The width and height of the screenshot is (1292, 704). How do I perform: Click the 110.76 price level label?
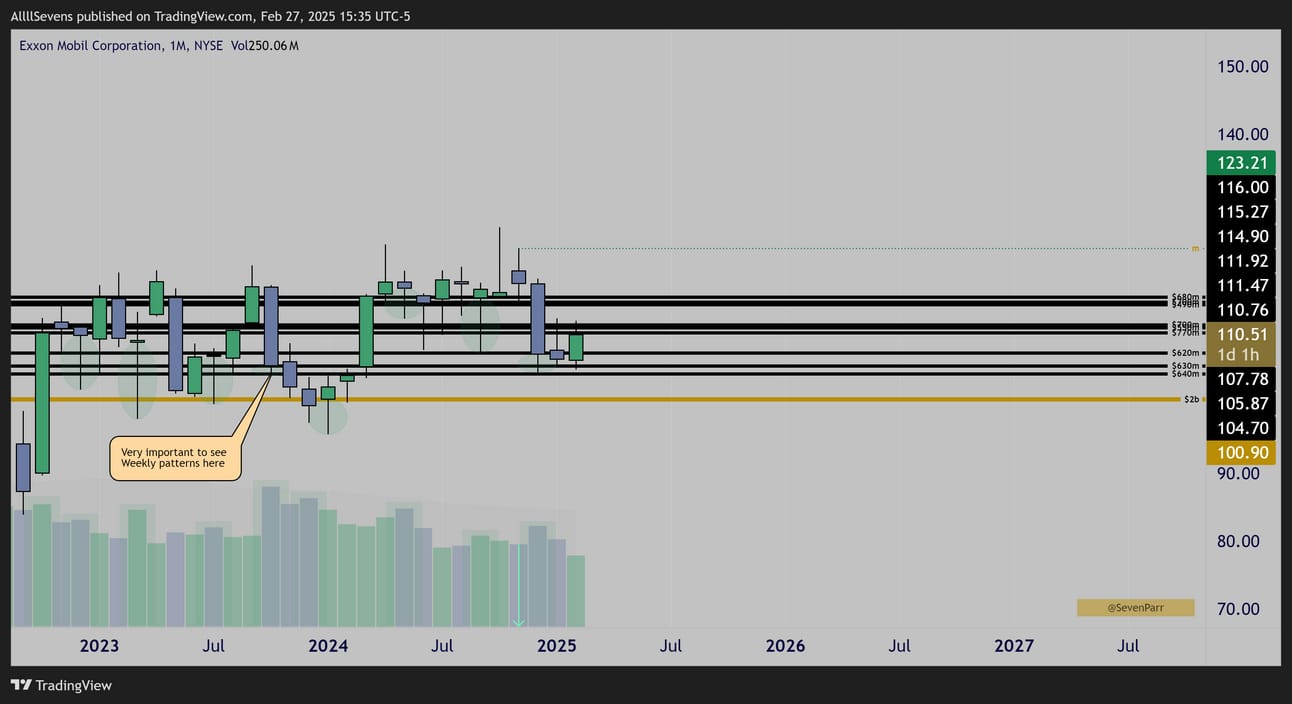[x=1241, y=310]
